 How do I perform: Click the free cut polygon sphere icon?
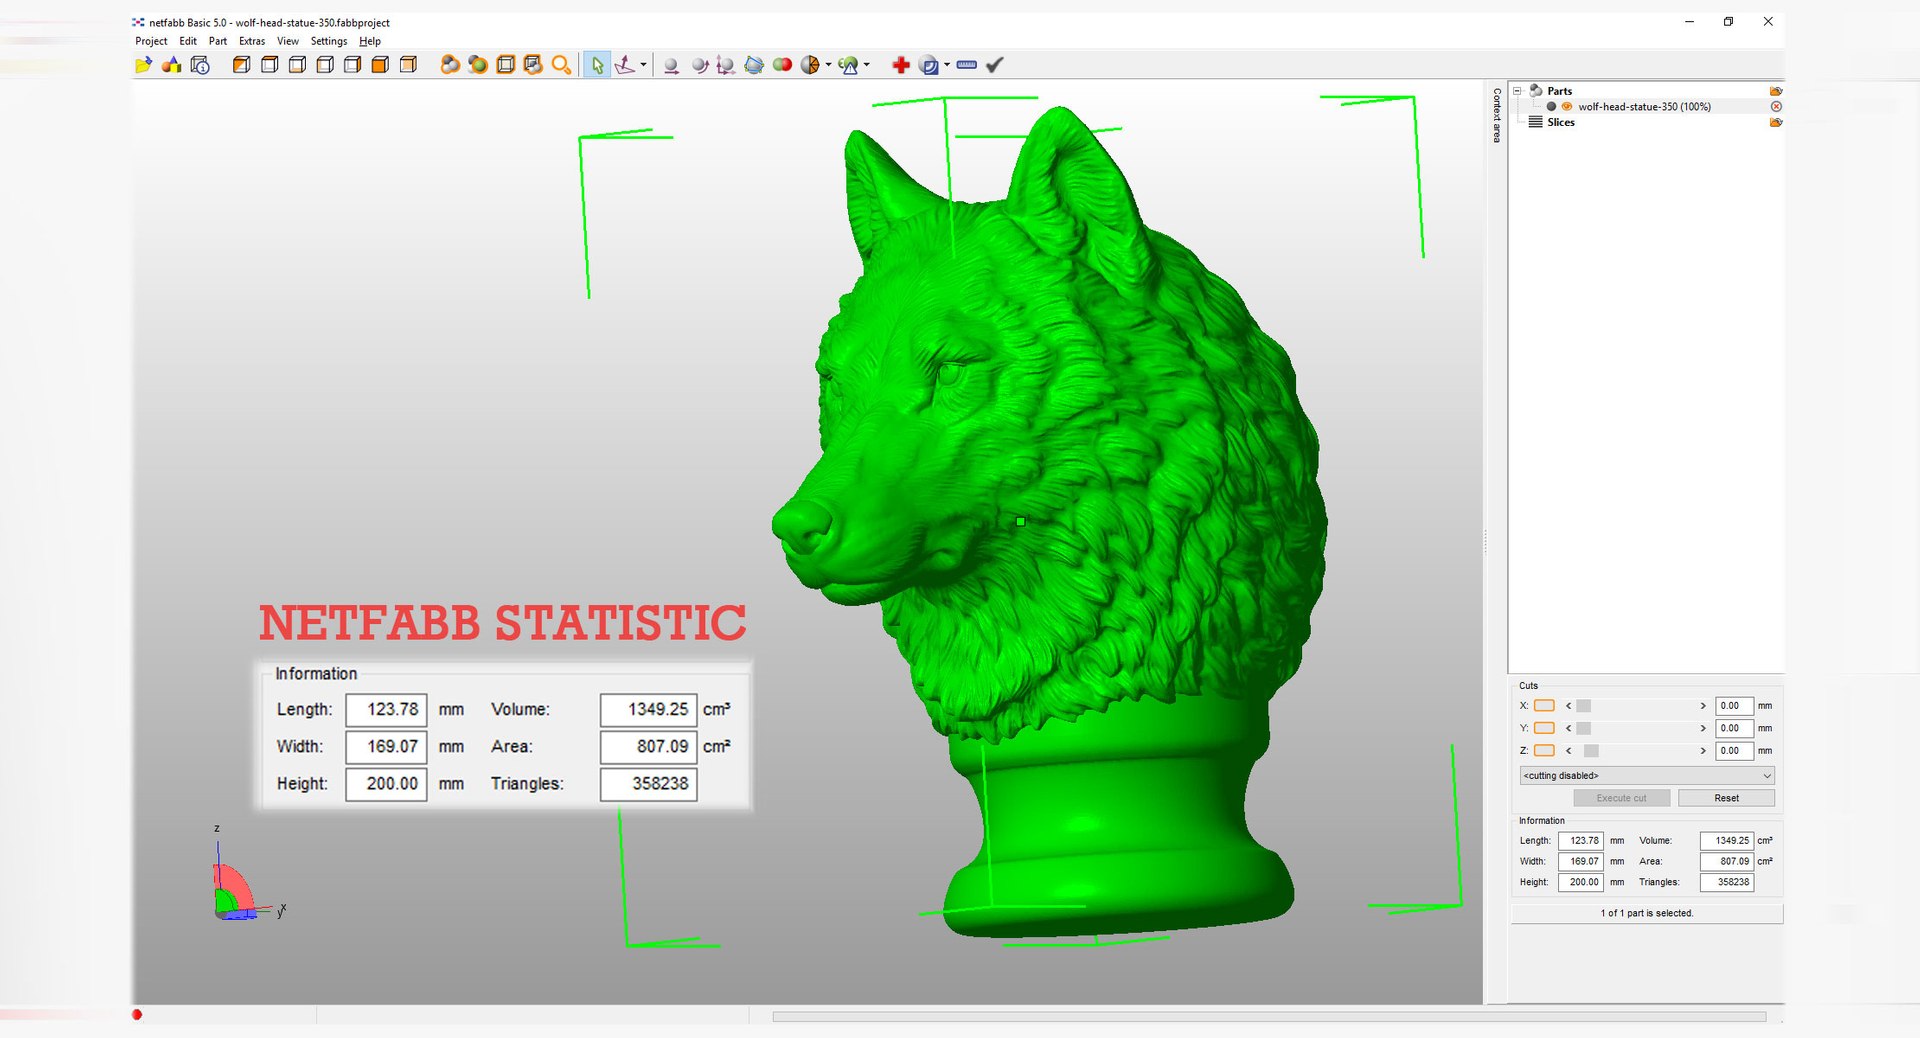[754, 65]
